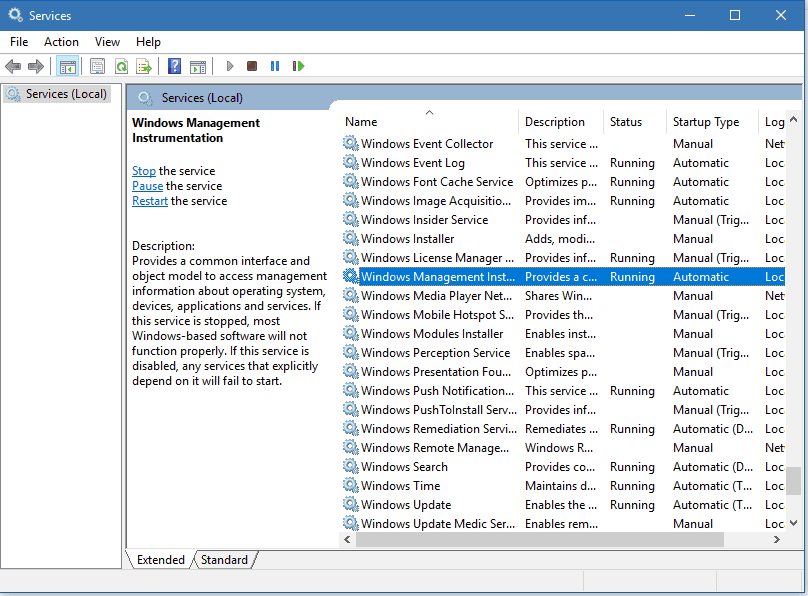
Task: Select Windows Remote Manage... row
Action: [563, 448]
